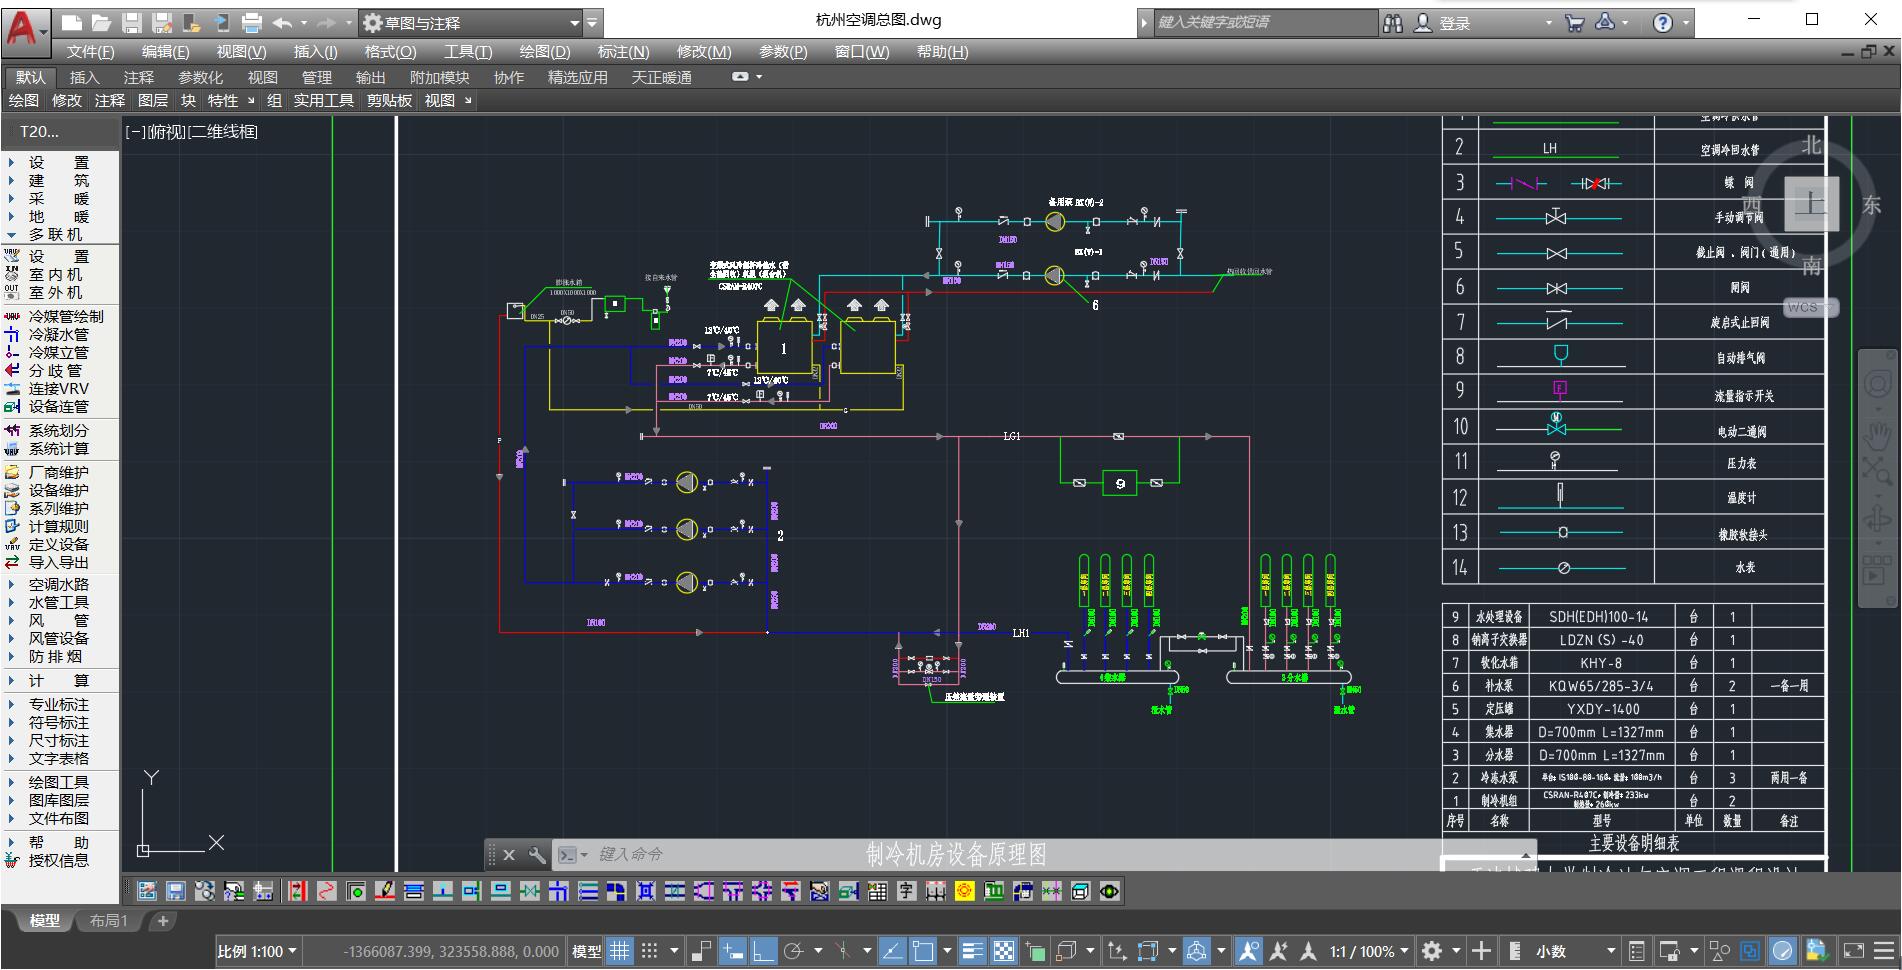Viewport: 1902px width, 970px height.
Task: Toggle the drawing grid display
Action: pyautogui.click(x=620, y=951)
